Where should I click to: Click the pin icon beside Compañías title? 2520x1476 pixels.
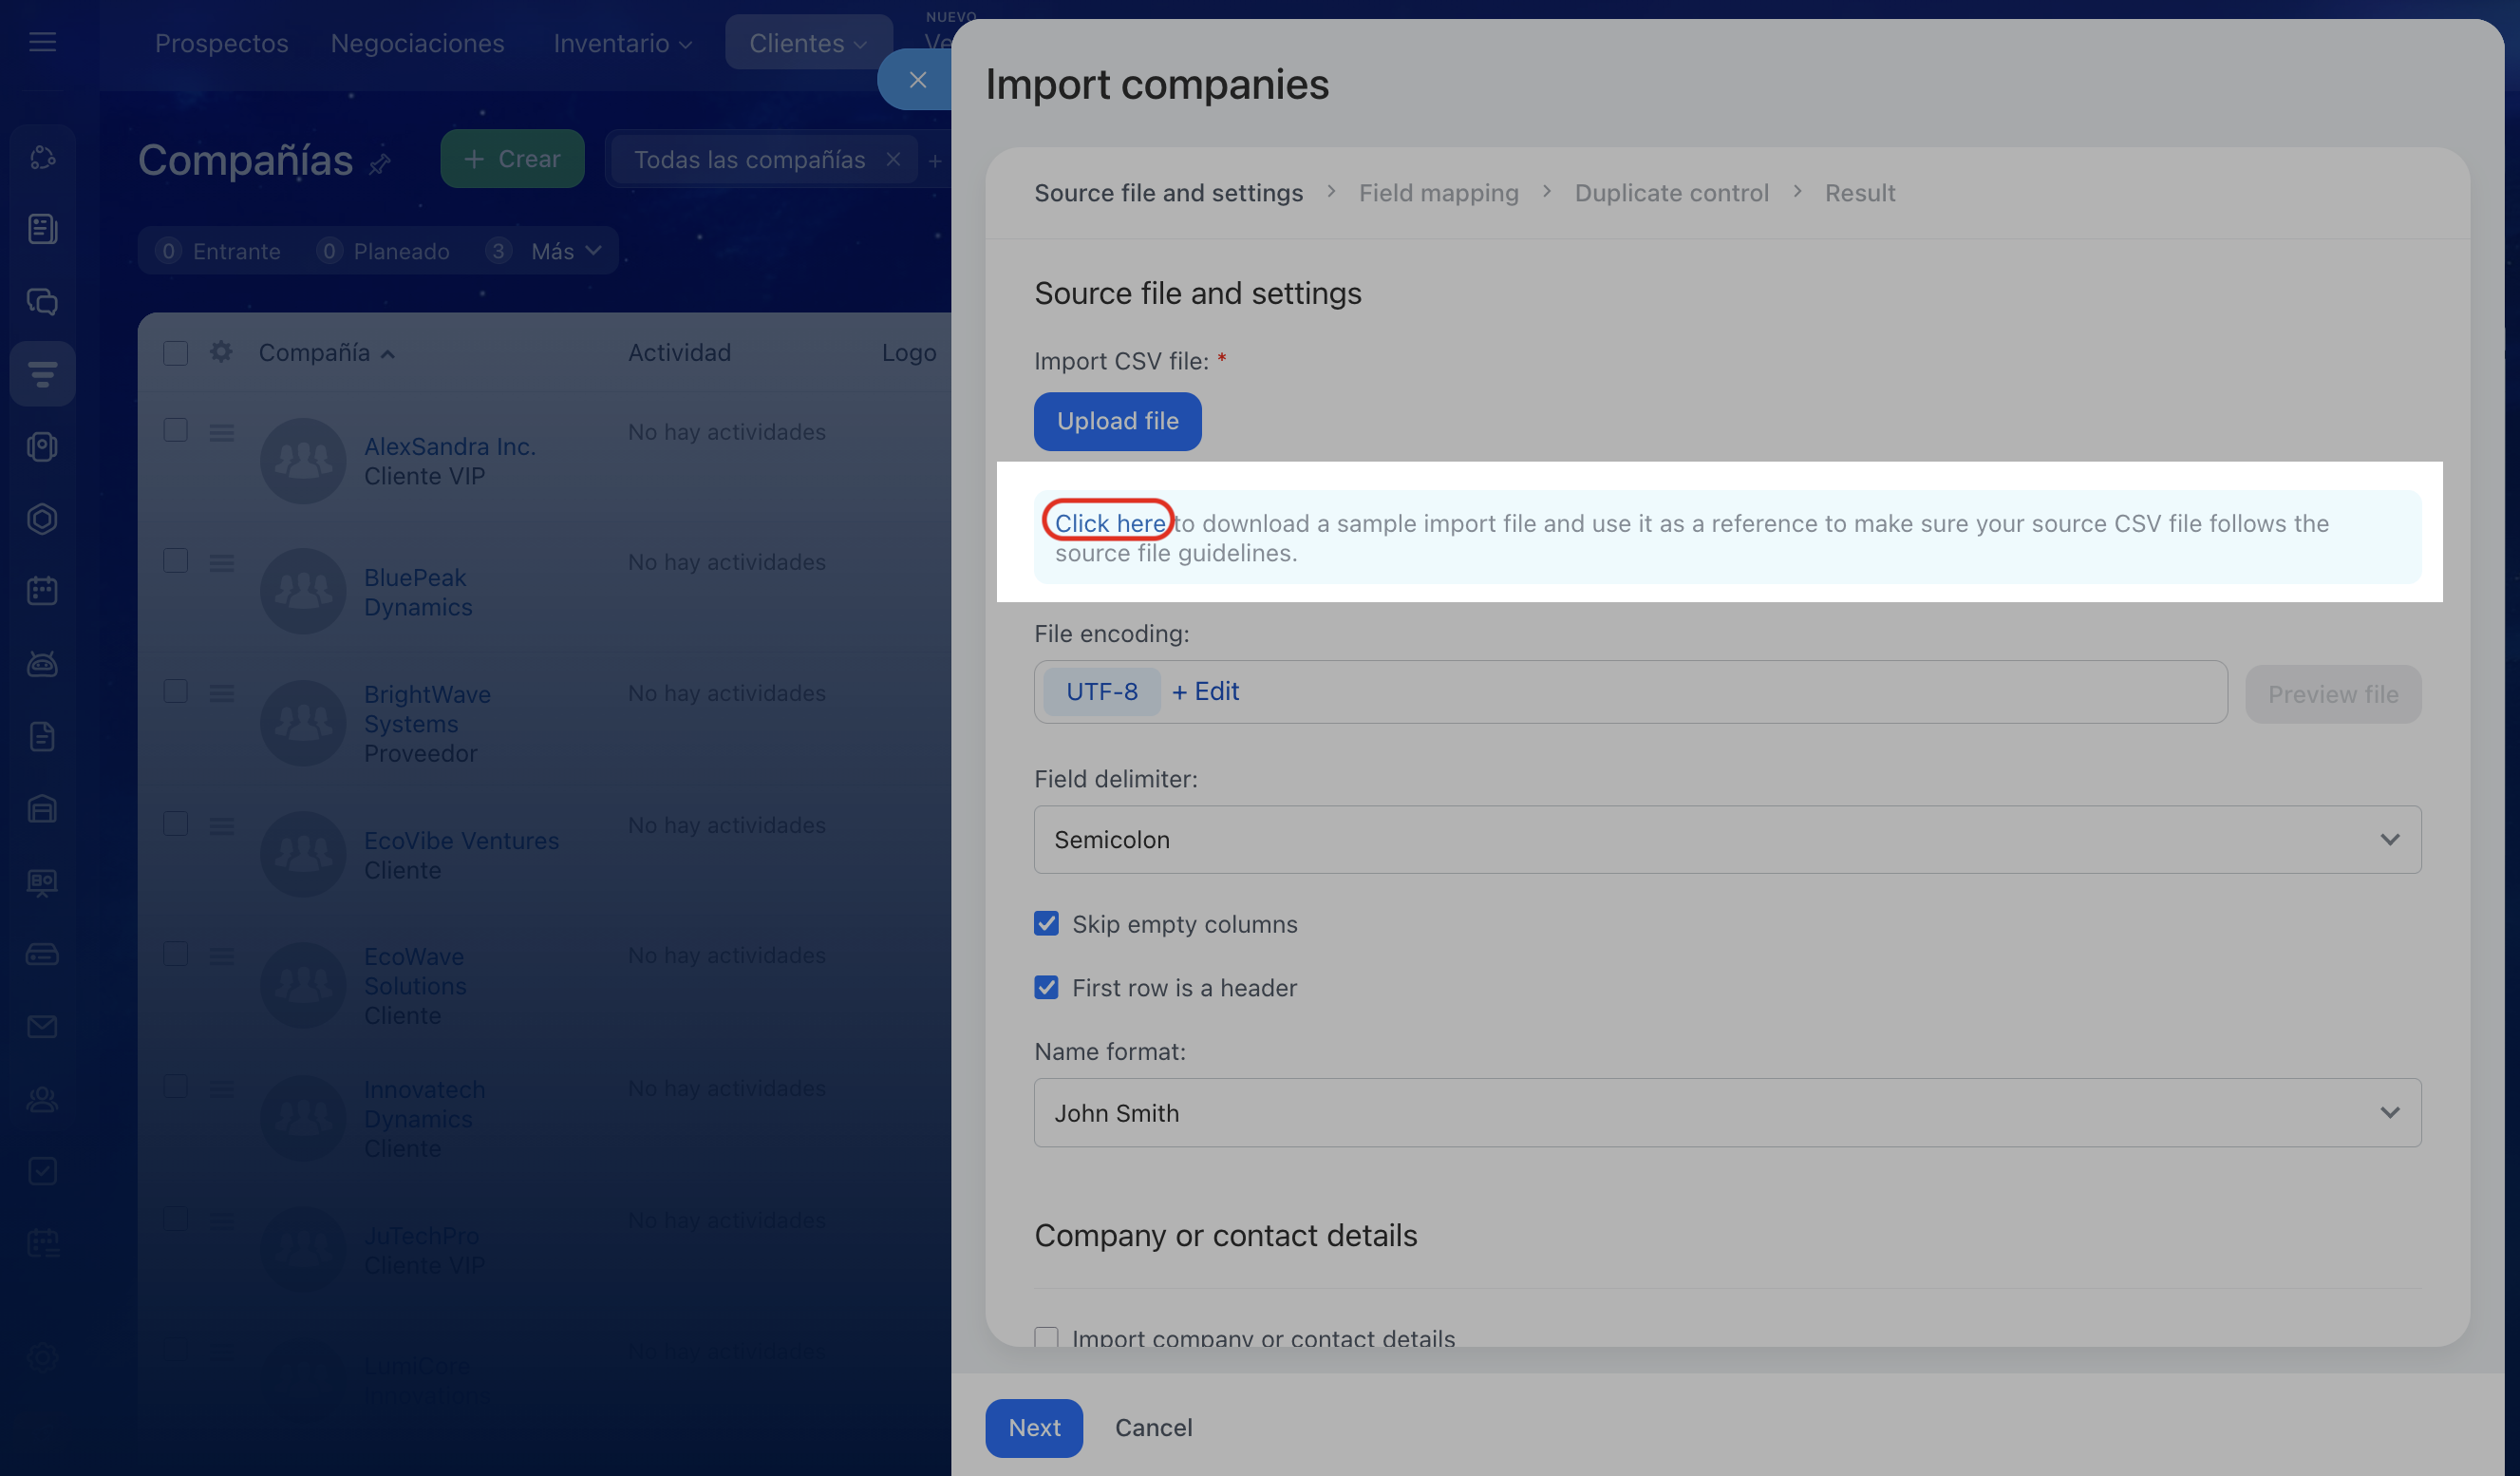[x=380, y=163]
